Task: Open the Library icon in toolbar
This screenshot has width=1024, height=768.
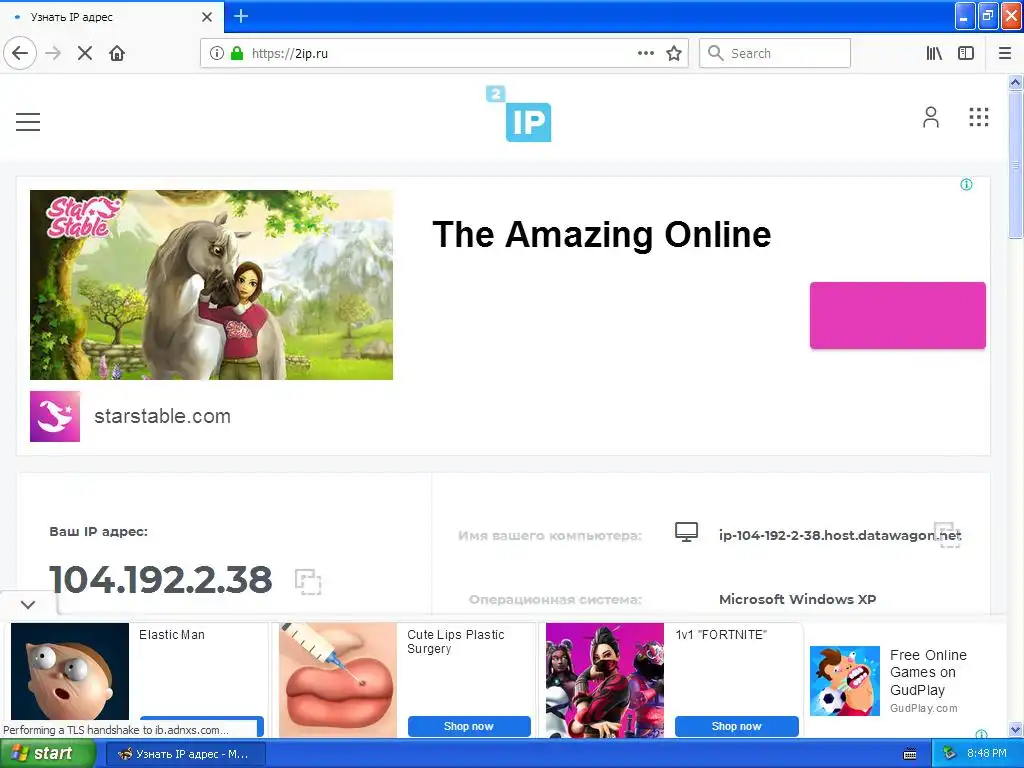Action: tap(934, 53)
